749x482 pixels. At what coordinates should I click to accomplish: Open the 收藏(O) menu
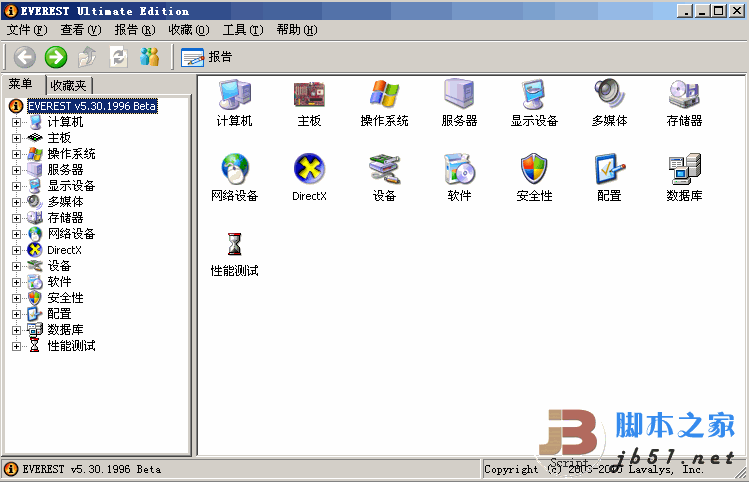189,30
